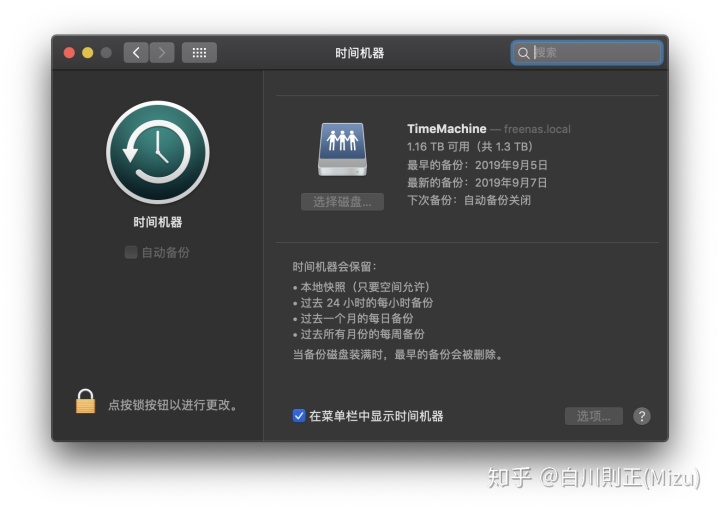This screenshot has height=510, width=720.
Task: Click 过去所有月份的每周备份 bullet
Action: coord(358,334)
